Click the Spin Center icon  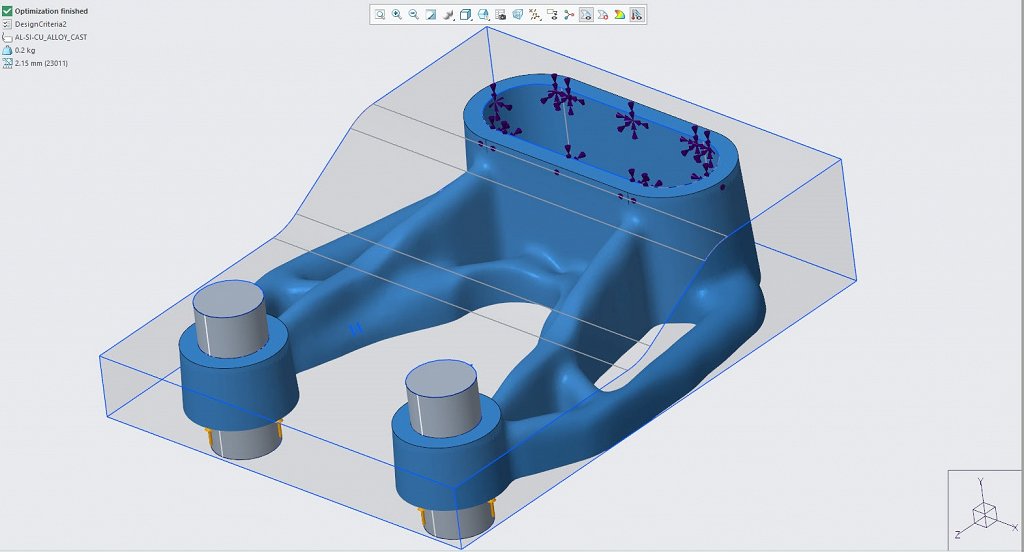(569, 15)
